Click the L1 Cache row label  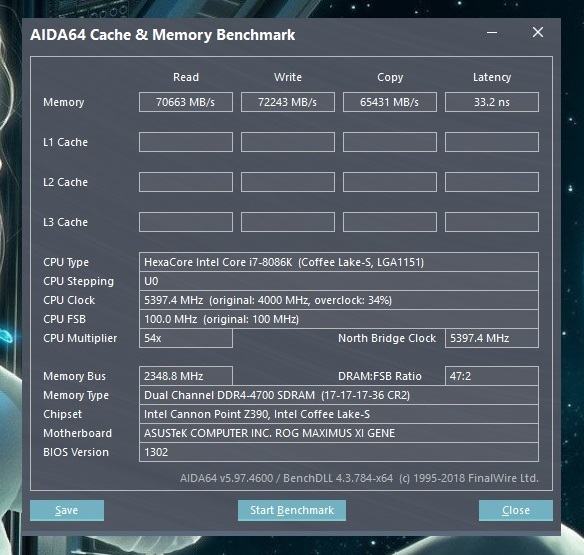point(66,142)
